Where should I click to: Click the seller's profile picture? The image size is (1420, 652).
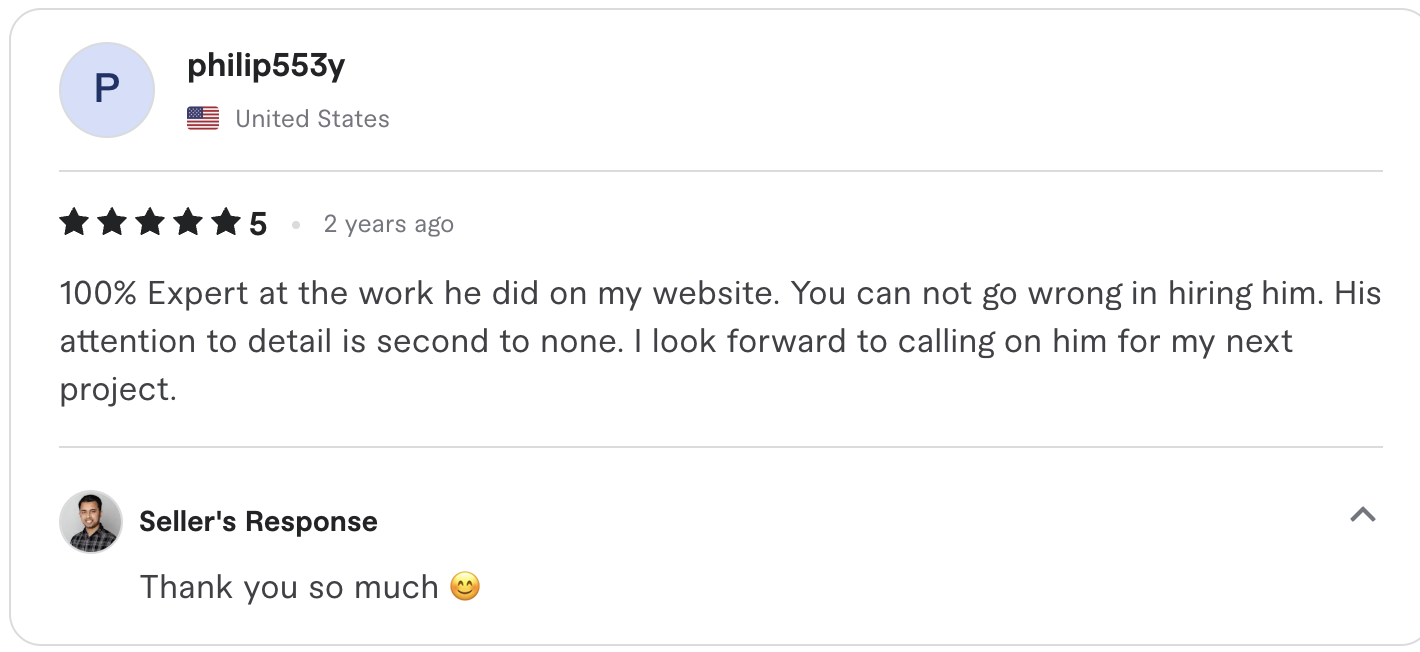pos(90,521)
